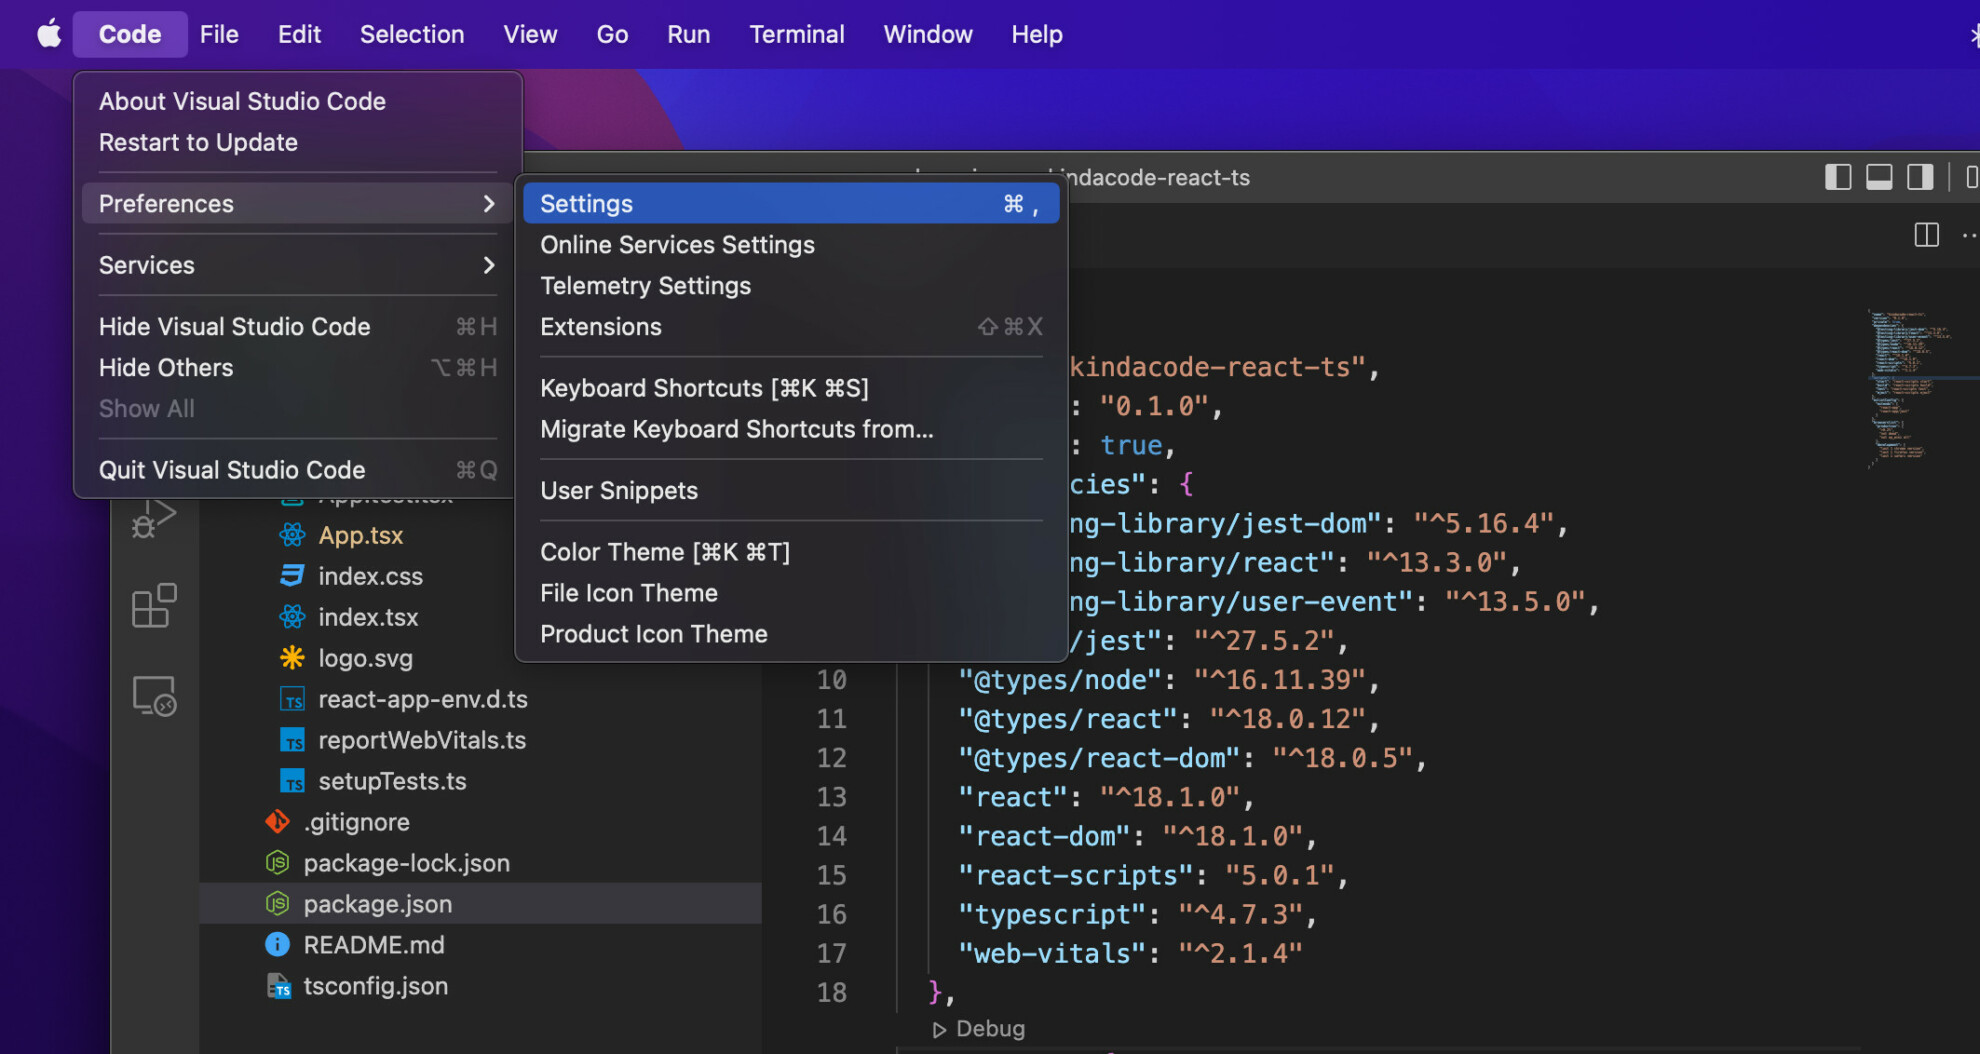1980x1054 pixels.
Task: Choose Hide Visual Studio Code
Action: (298, 326)
